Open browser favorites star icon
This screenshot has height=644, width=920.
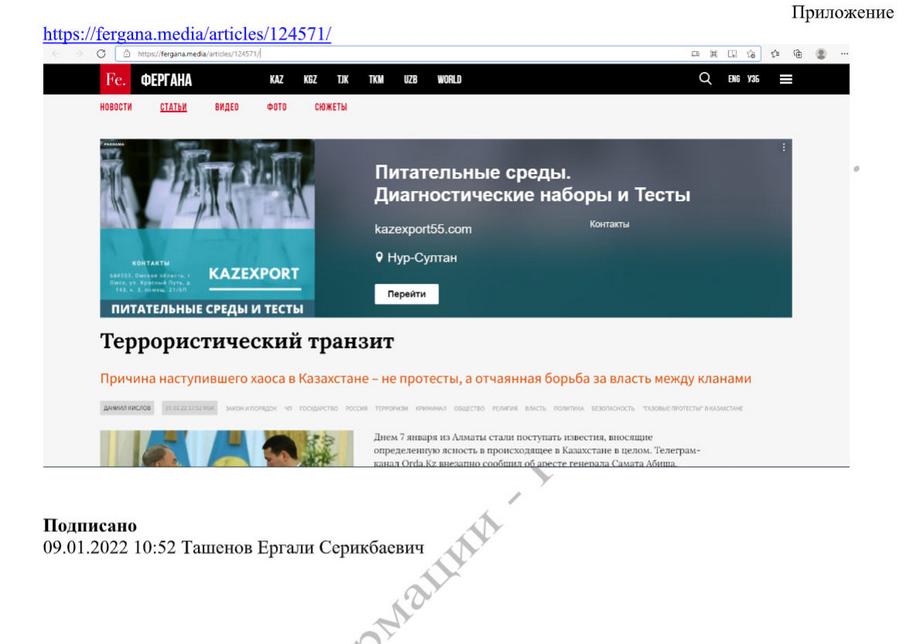[775, 53]
